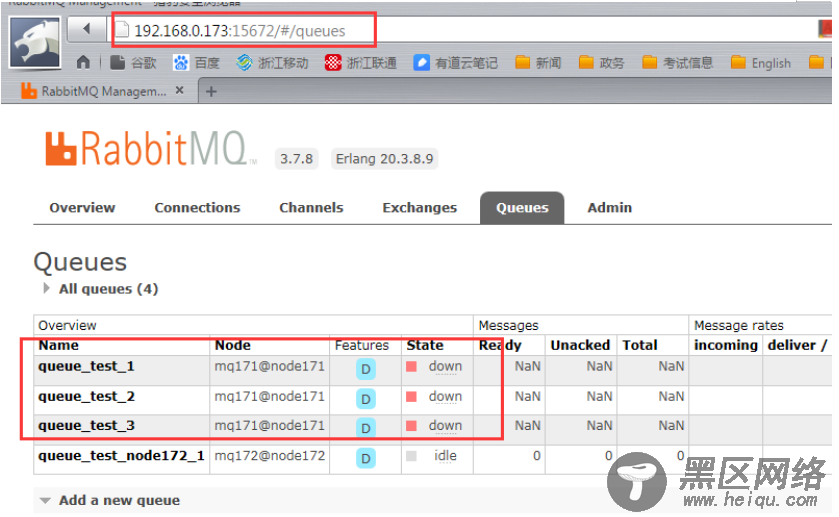
Task: Click the down state of queue_test_2
Action: pos(445,397)
